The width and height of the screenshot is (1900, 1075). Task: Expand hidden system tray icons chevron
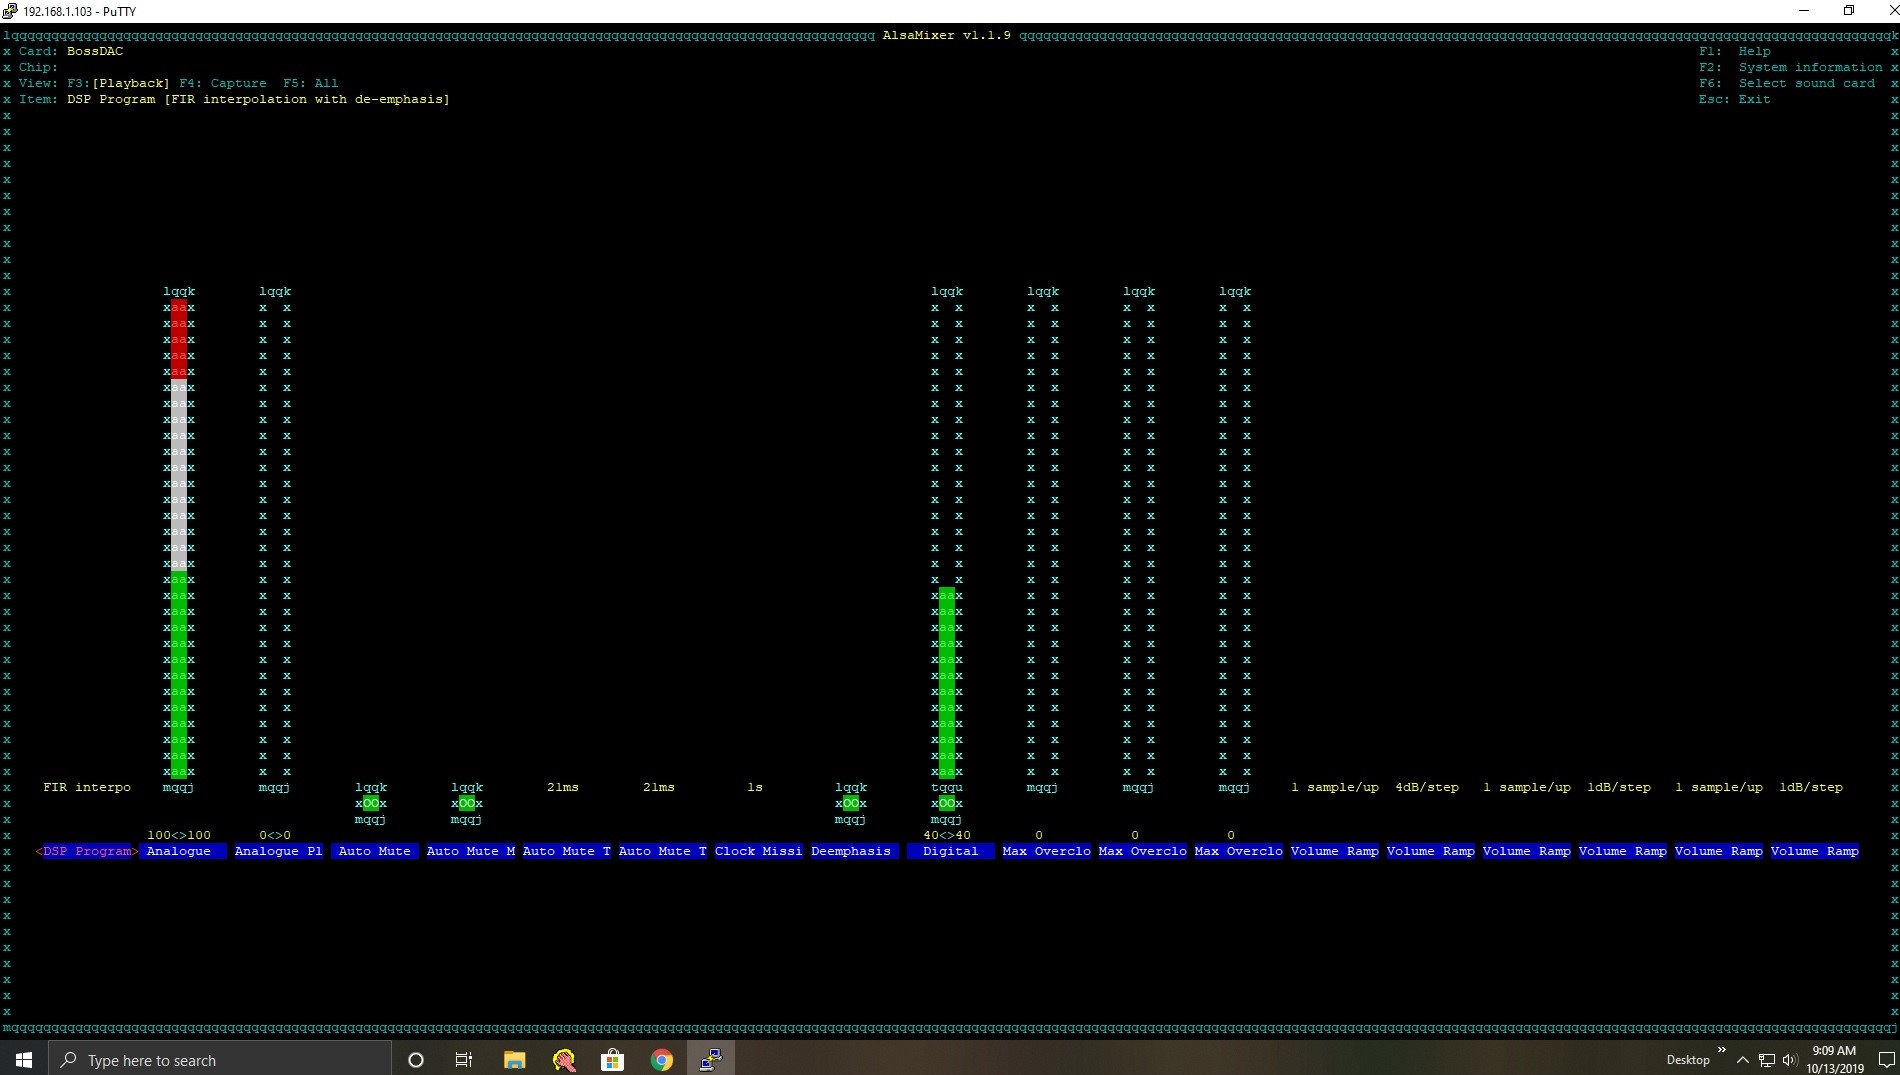click(1743, 1060)
